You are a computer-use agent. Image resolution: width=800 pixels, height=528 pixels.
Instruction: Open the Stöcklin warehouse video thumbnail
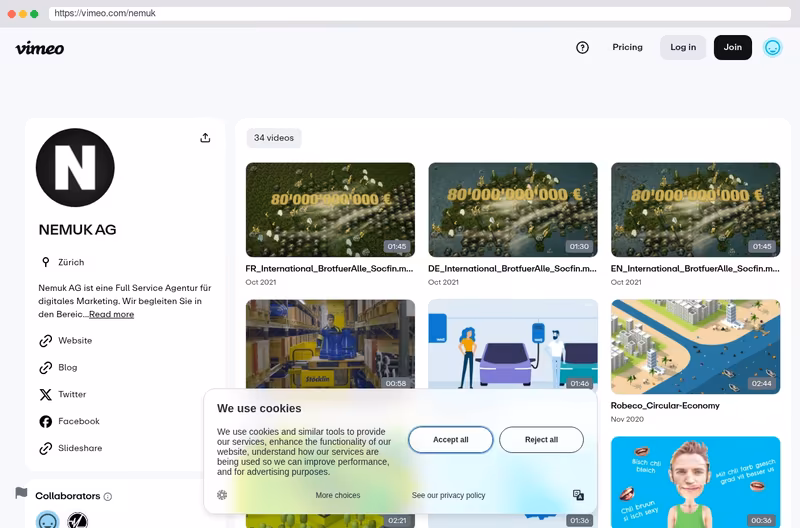pyautogui.click(x=330, y=344)
